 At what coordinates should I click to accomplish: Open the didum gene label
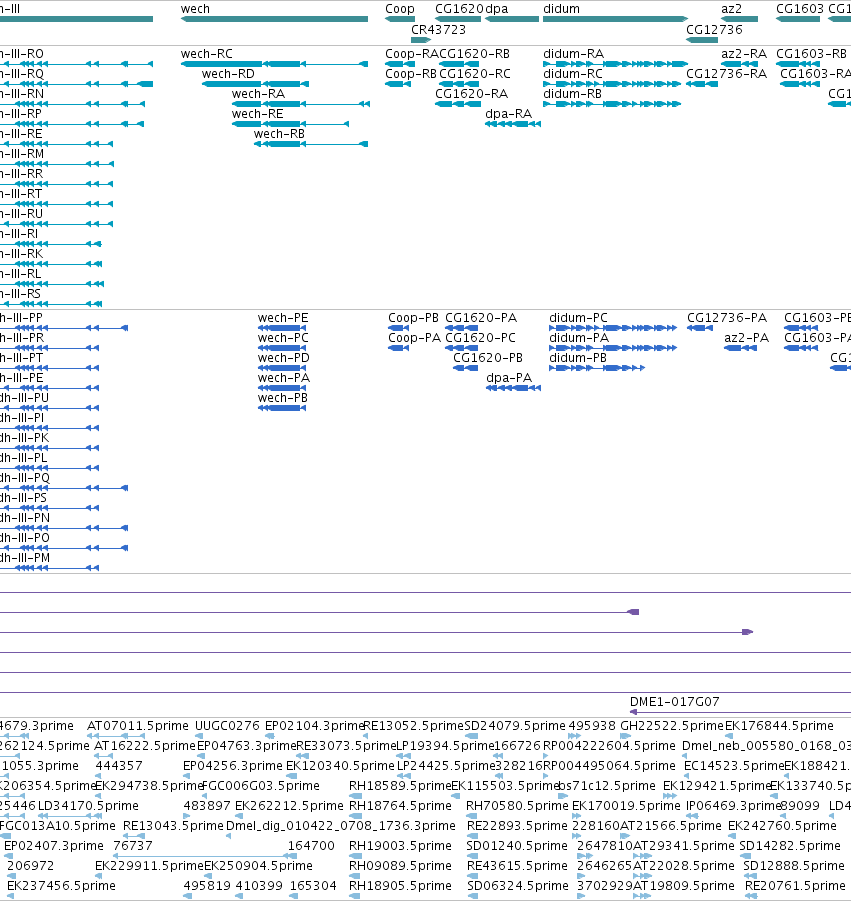(x=561, y=9)
